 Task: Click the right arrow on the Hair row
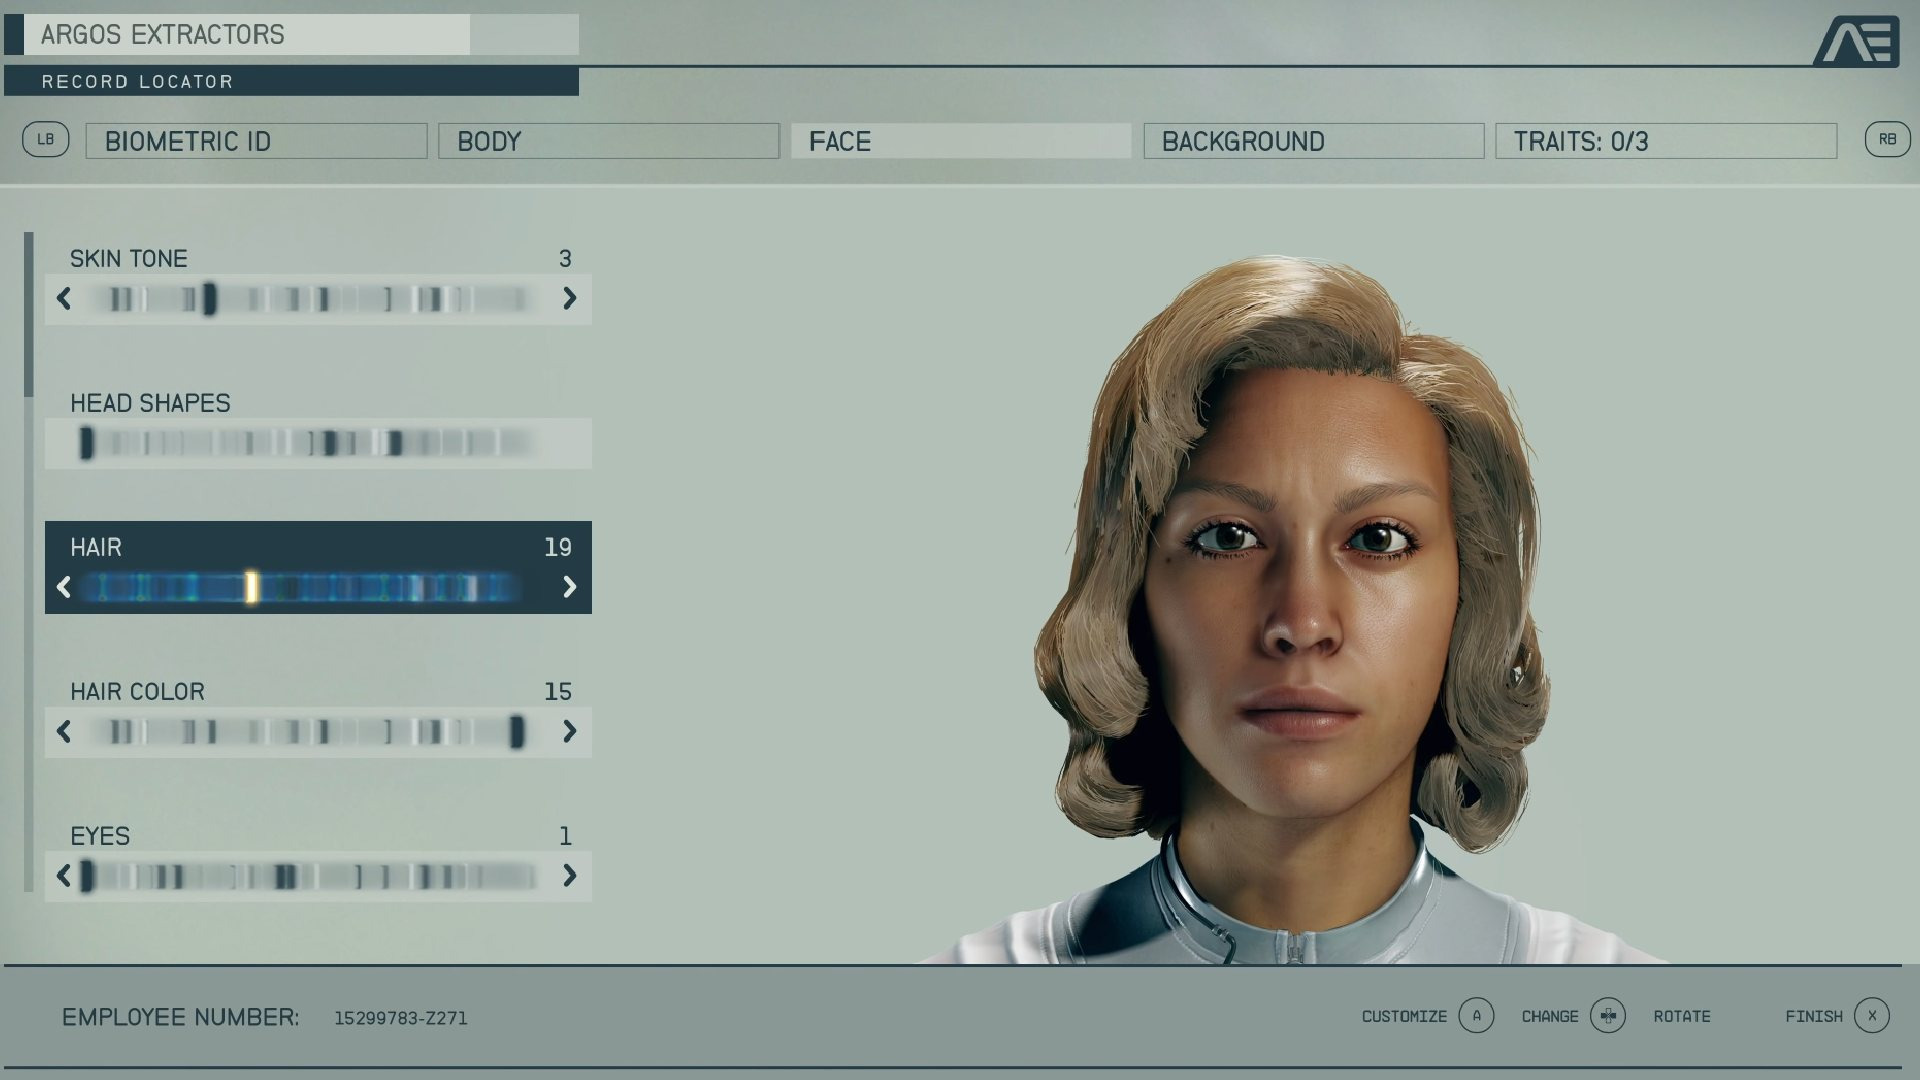click(x=570, y=588)
